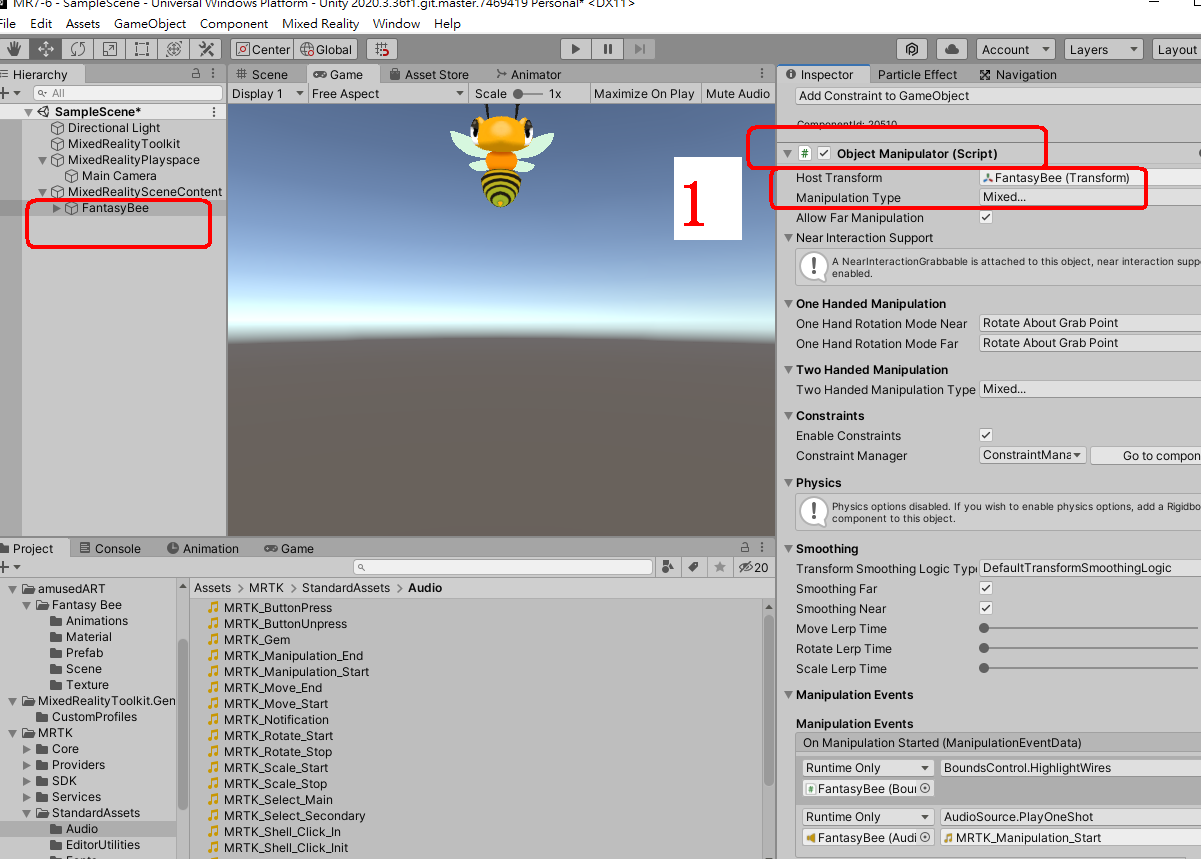This screenshot has height=859, width=1201.
Task: Toggle hidden packages visibility showing 20
Action: pos(753,568)
